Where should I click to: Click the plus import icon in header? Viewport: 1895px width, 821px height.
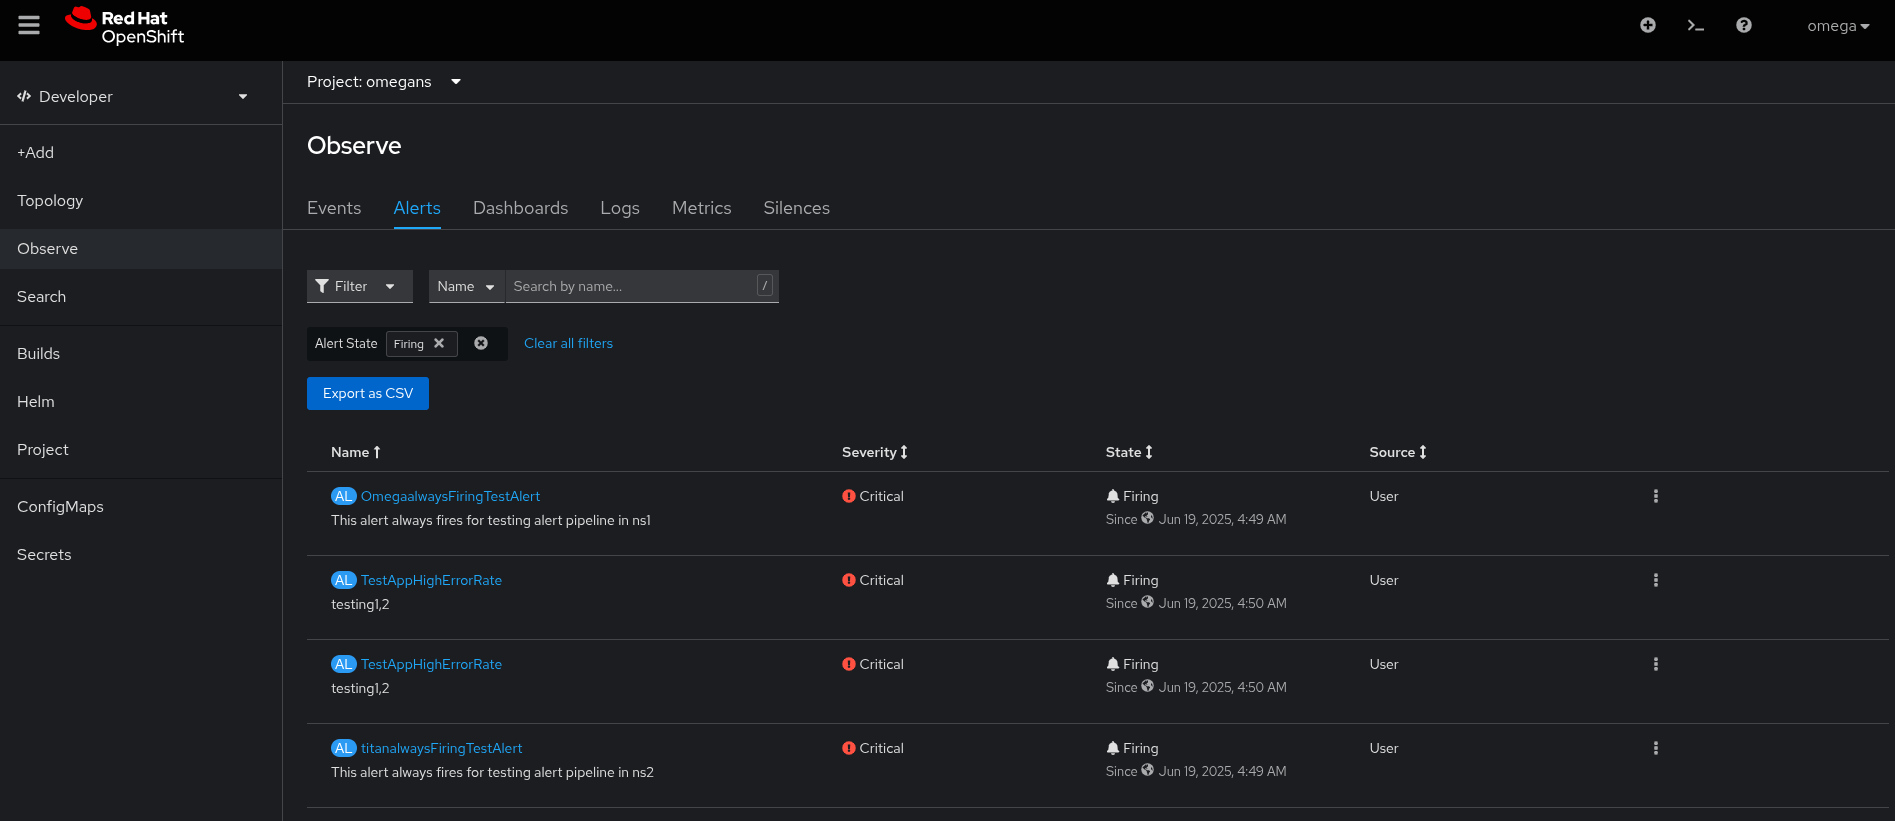1648,25
